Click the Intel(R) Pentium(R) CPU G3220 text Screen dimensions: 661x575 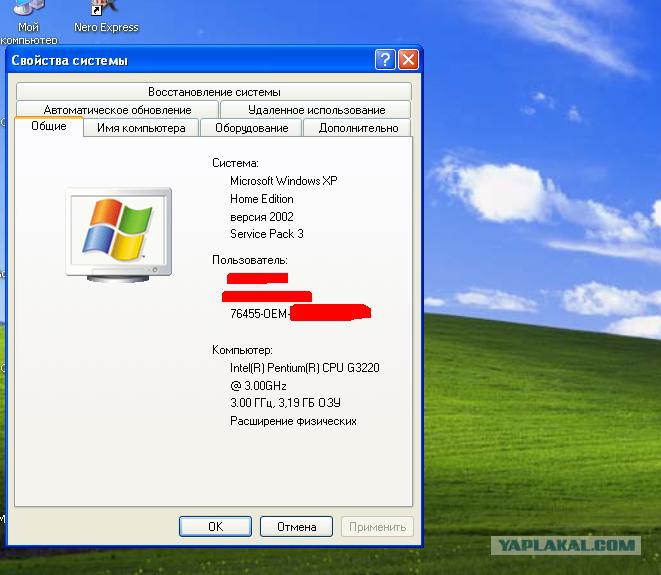305,368
